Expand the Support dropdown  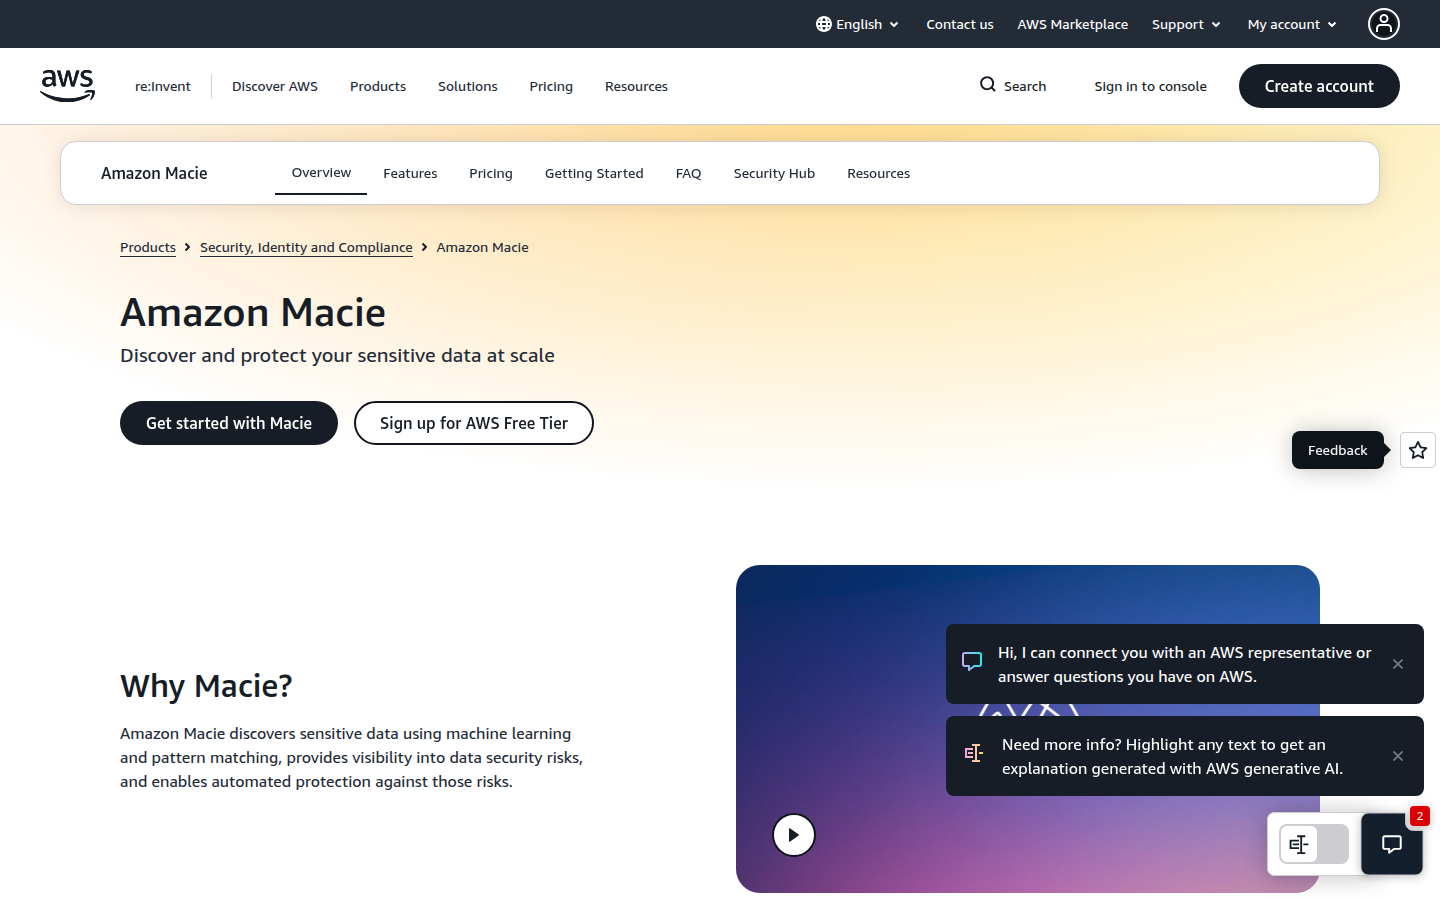click(x=1186, y=24)
